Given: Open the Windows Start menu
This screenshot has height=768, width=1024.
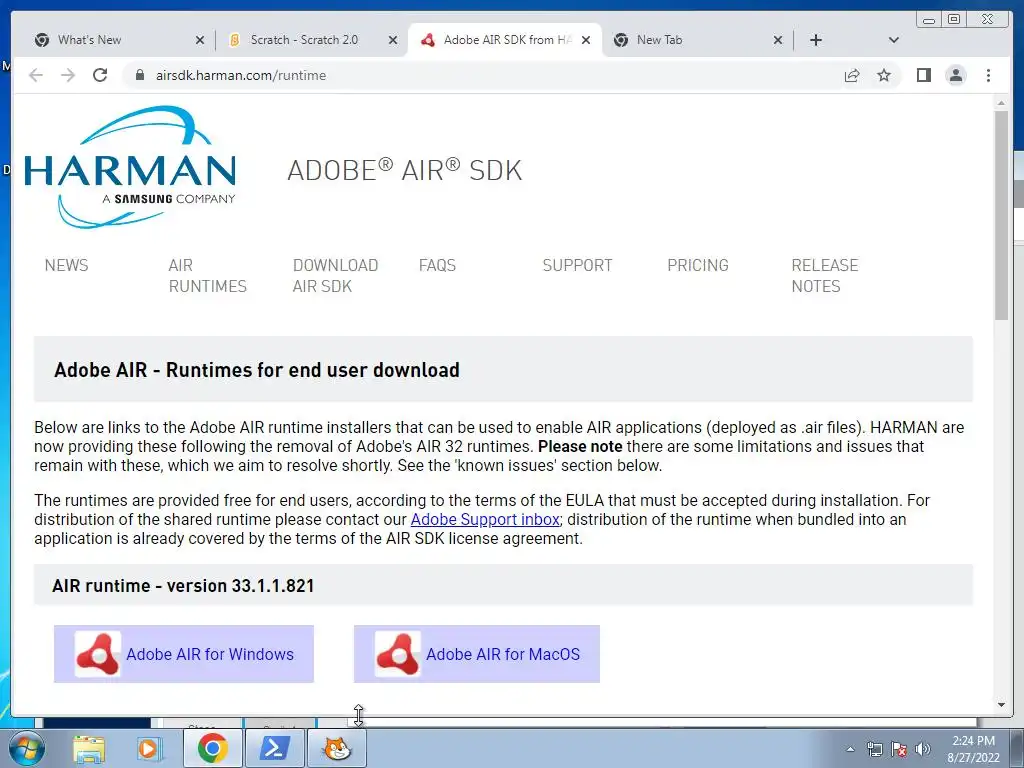Looking at the screenshot, I should click(x=27, y=748).
